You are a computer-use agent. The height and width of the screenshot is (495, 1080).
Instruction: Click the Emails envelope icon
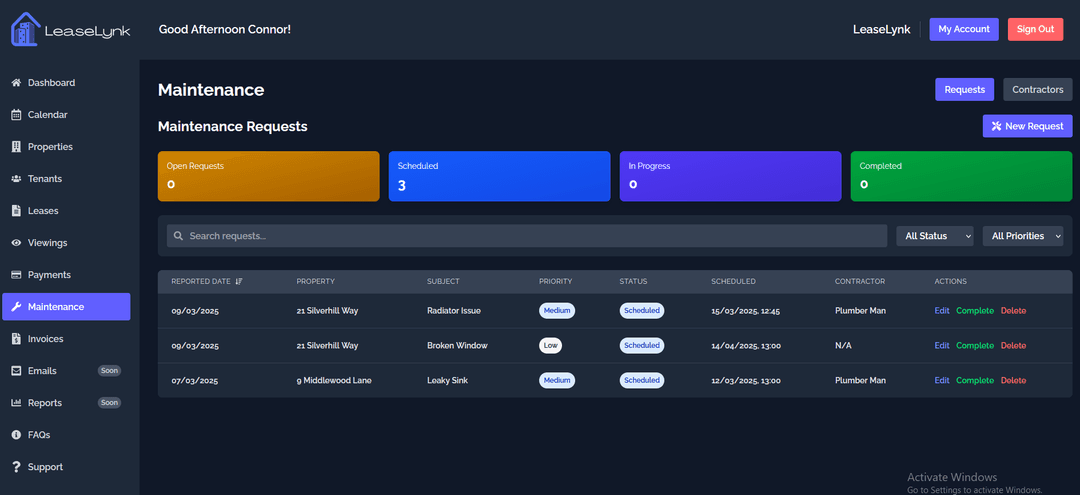click(17, 371)
